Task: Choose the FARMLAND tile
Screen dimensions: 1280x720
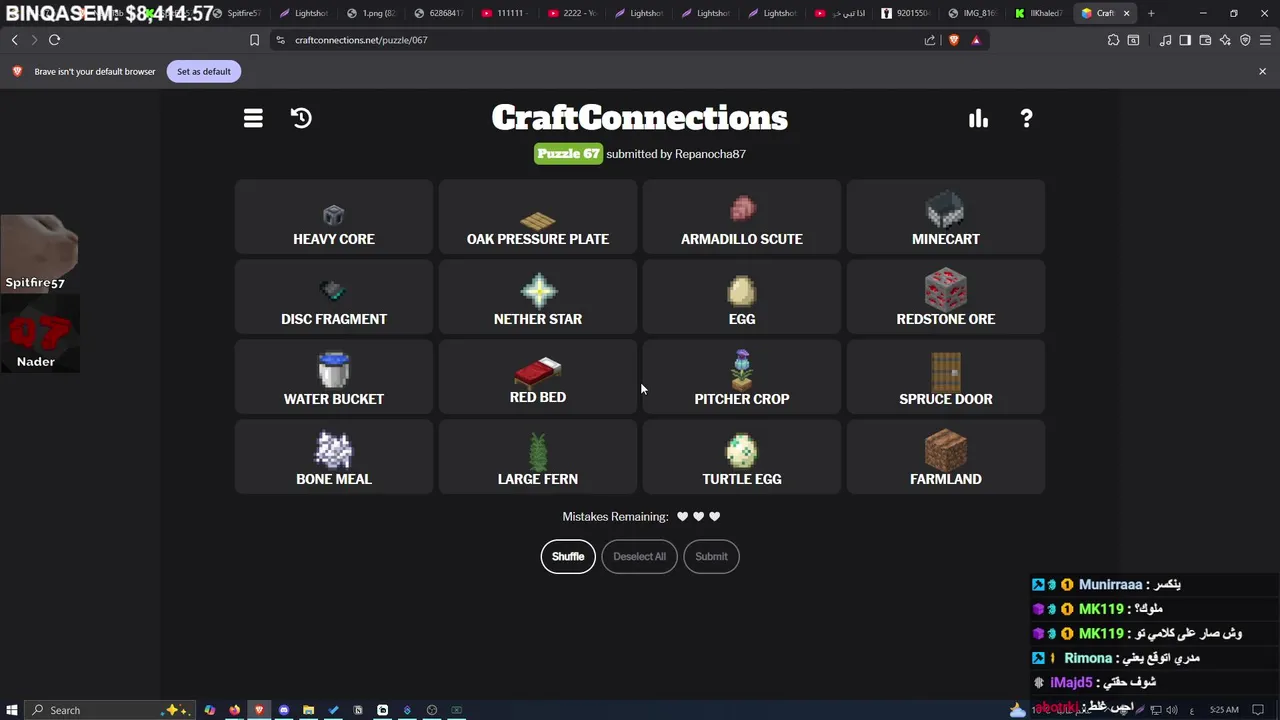Action: pyautogui.click(x=946, y=457)
